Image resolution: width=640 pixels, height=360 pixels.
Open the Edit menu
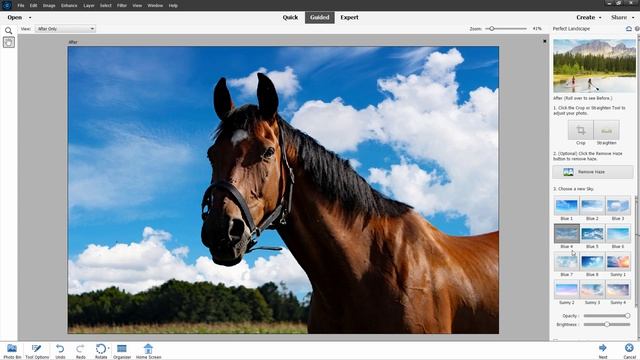pos(33,6)
